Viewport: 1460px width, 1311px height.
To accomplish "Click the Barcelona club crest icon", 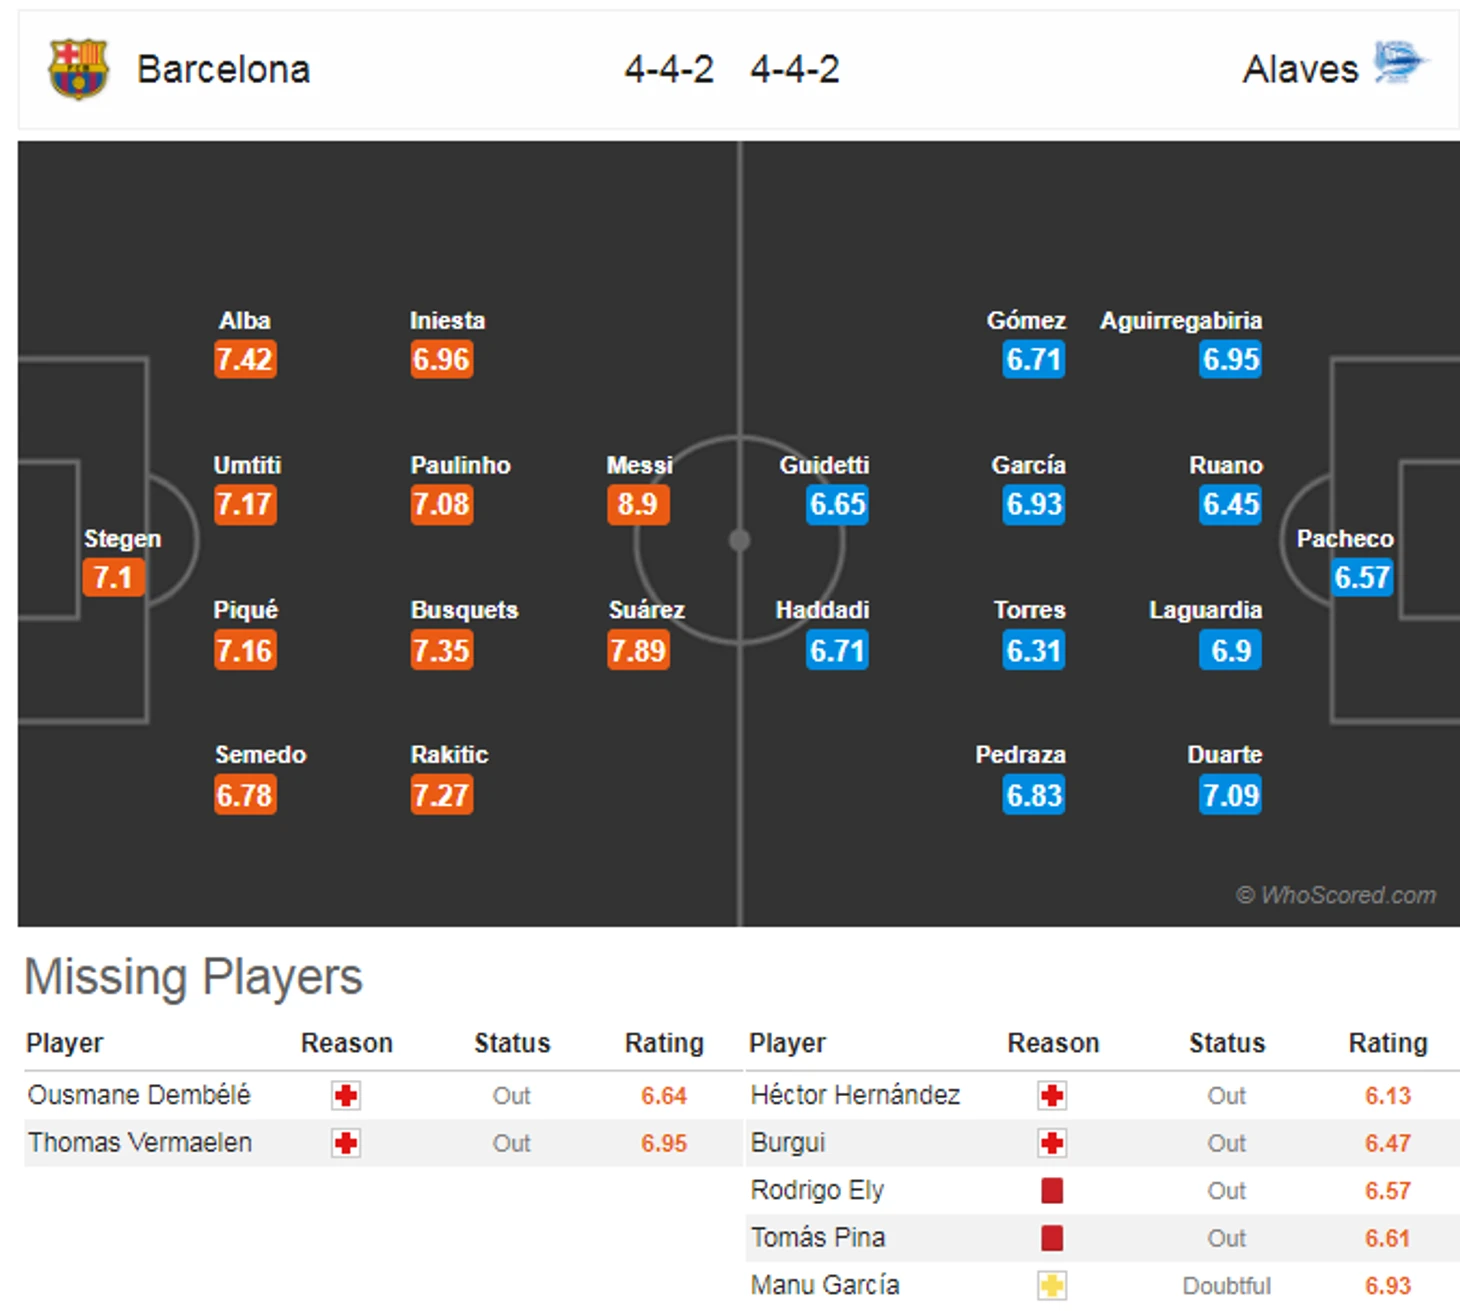I will [78, 69].
